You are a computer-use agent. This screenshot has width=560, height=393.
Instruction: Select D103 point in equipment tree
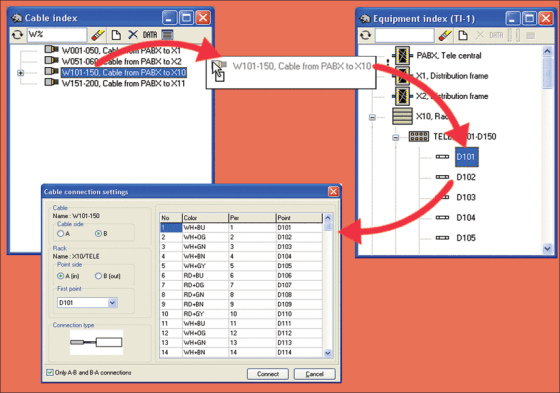click(x=466, y=198)
